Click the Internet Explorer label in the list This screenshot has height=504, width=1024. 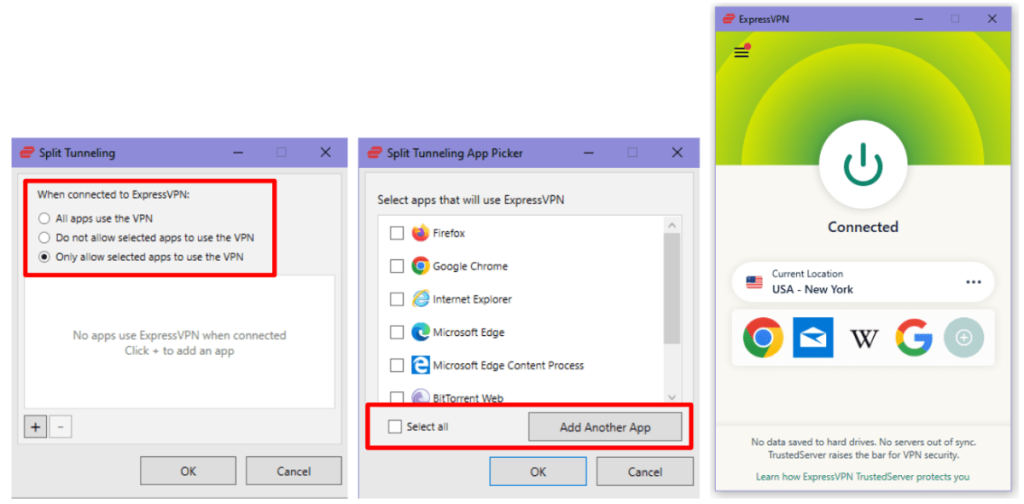(472, 299)
